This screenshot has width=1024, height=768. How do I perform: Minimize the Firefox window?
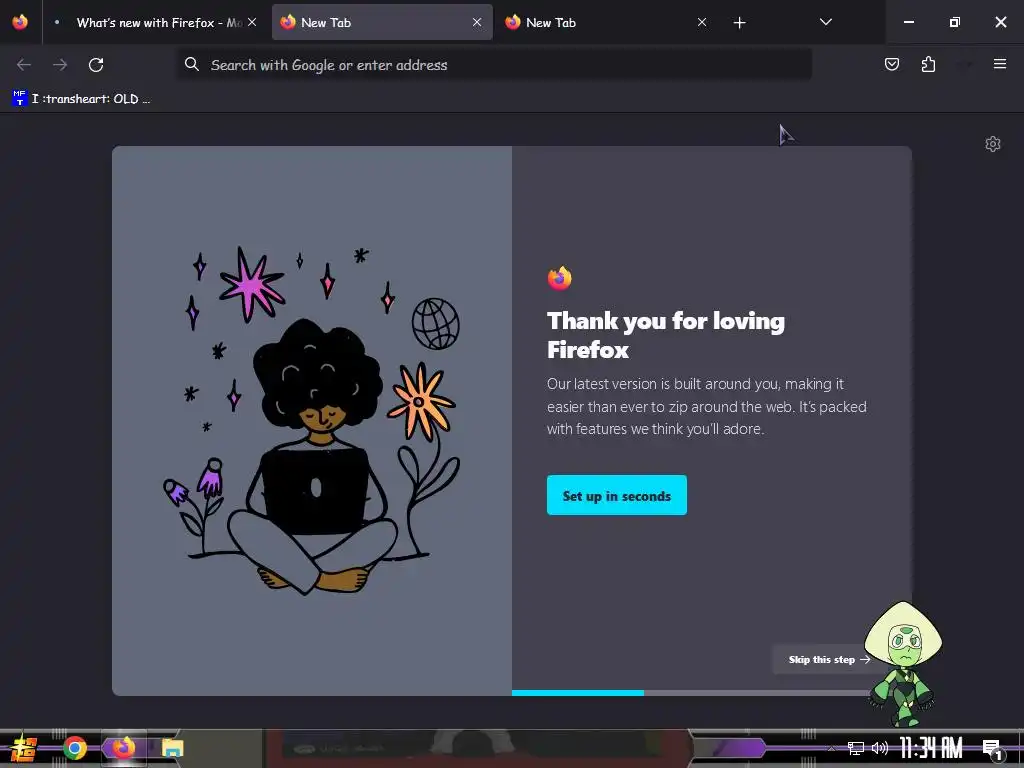[x=908, y=22]
